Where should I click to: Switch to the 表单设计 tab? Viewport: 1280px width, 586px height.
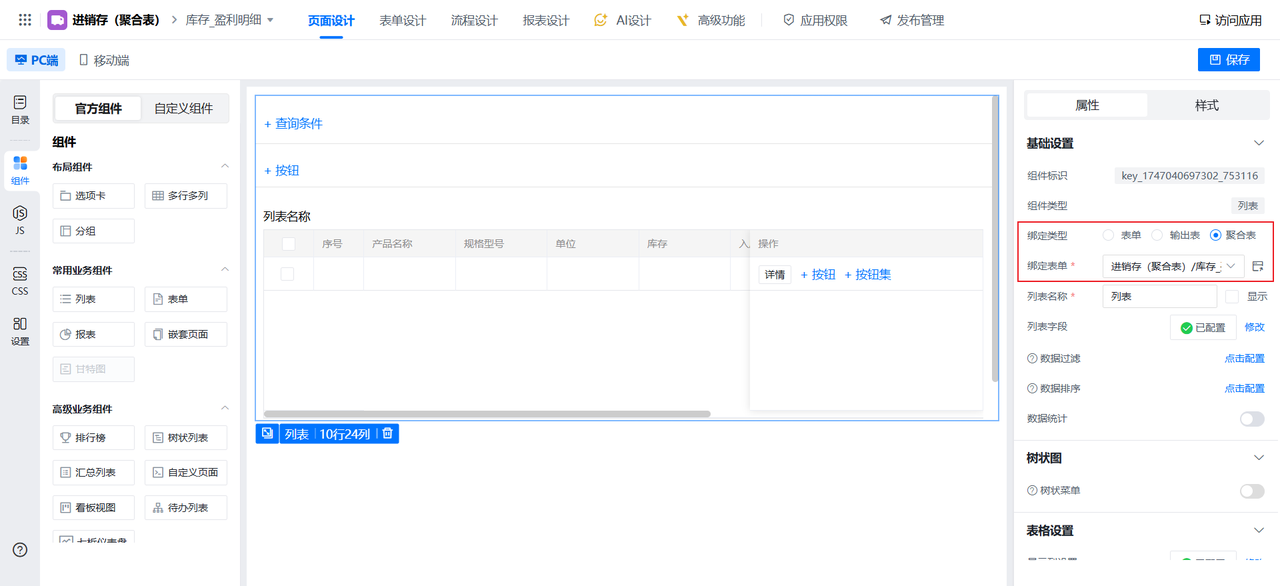[x=403, y=20]
